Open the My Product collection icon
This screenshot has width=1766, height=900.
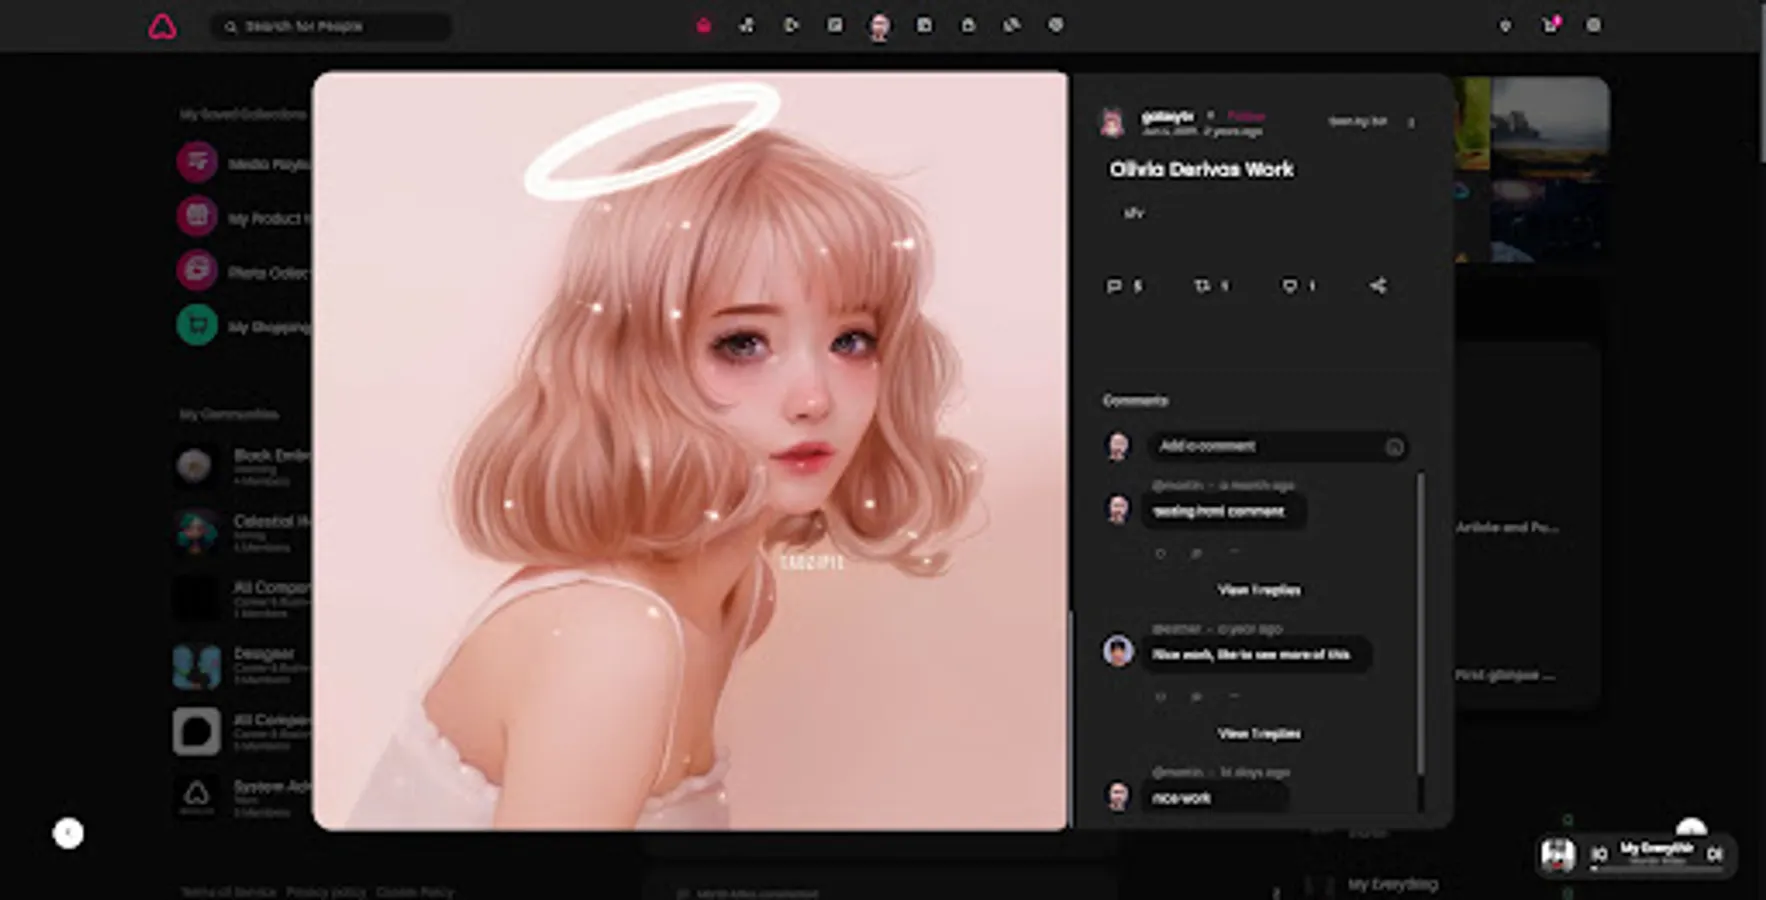coord(197,216)
